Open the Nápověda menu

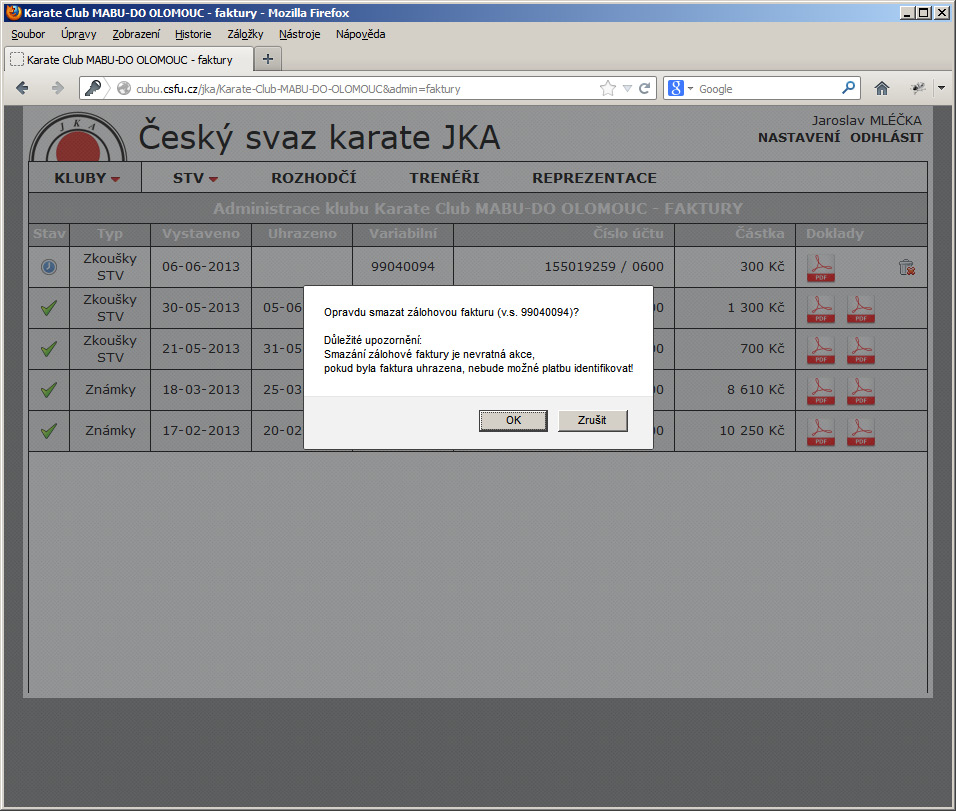tap(360, 34)
